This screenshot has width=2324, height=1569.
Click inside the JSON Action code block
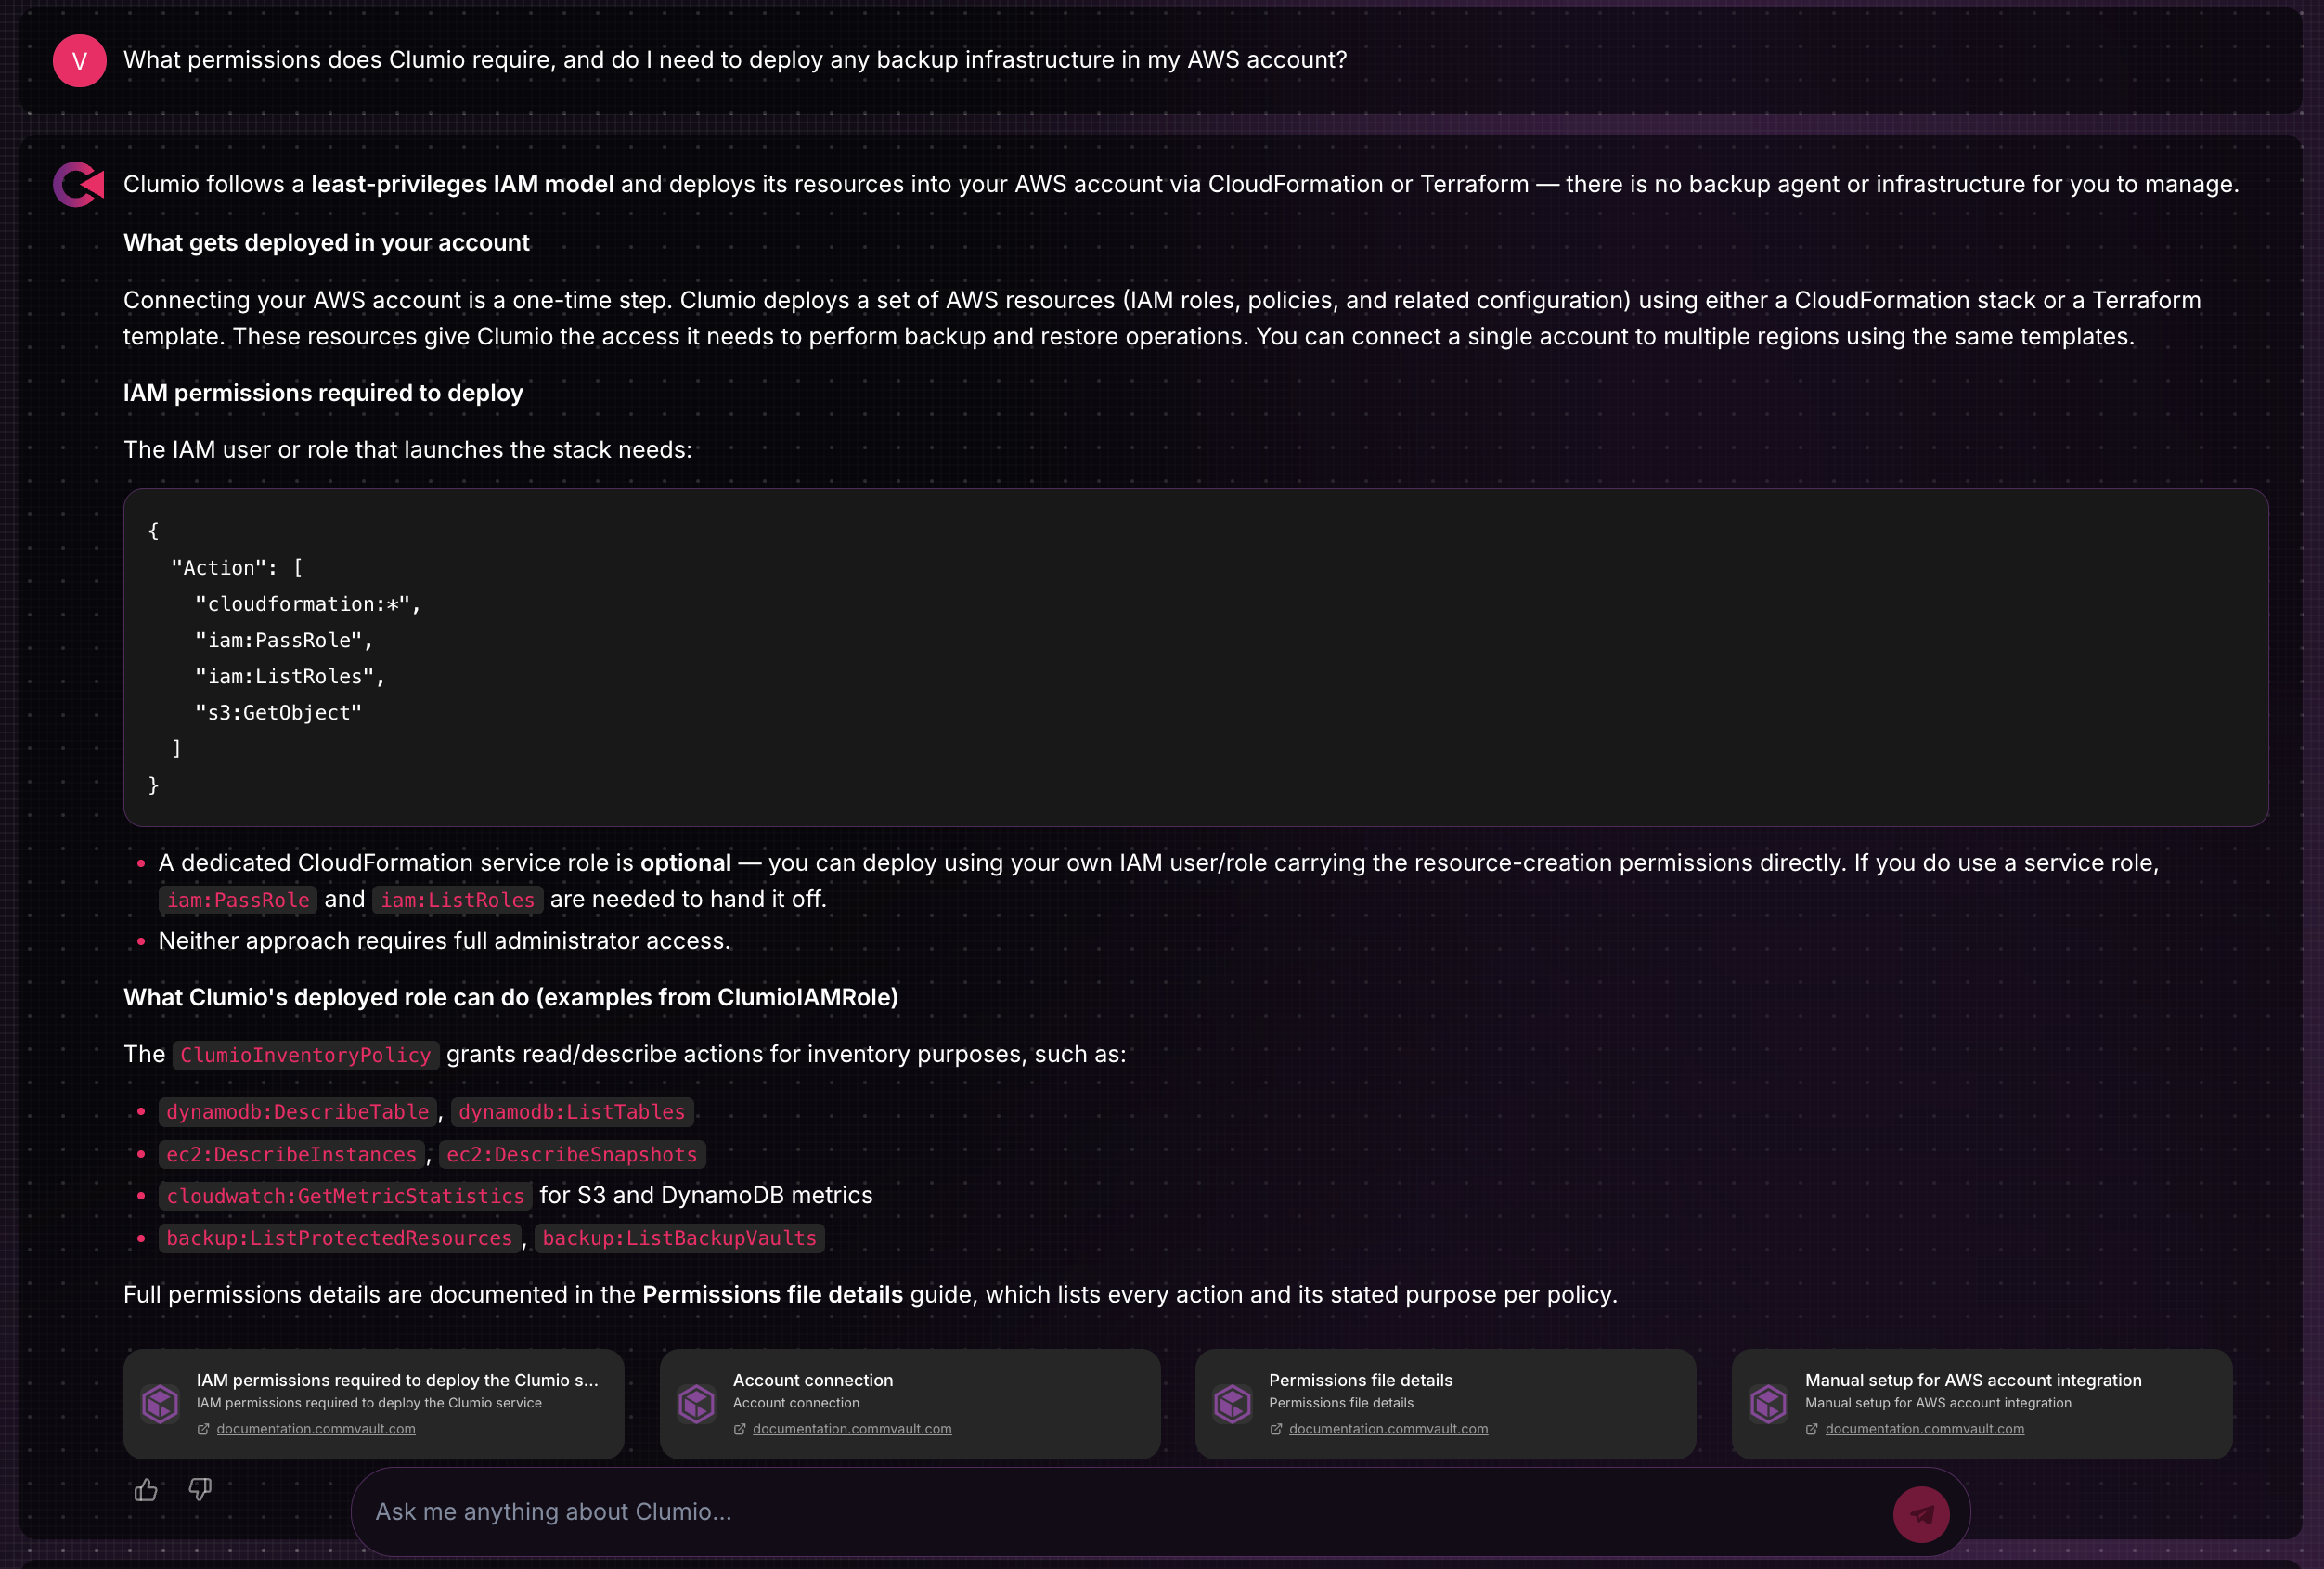(x=1196, y=657)
